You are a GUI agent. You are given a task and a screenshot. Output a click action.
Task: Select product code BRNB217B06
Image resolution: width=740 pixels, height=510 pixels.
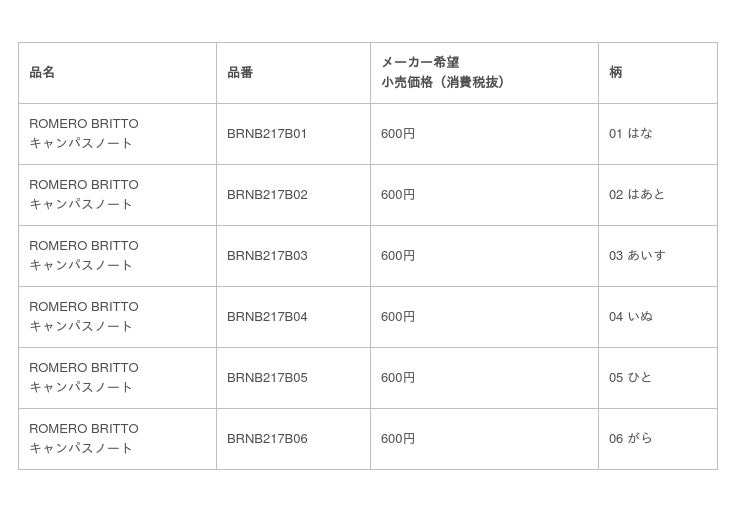pos(267,438)
